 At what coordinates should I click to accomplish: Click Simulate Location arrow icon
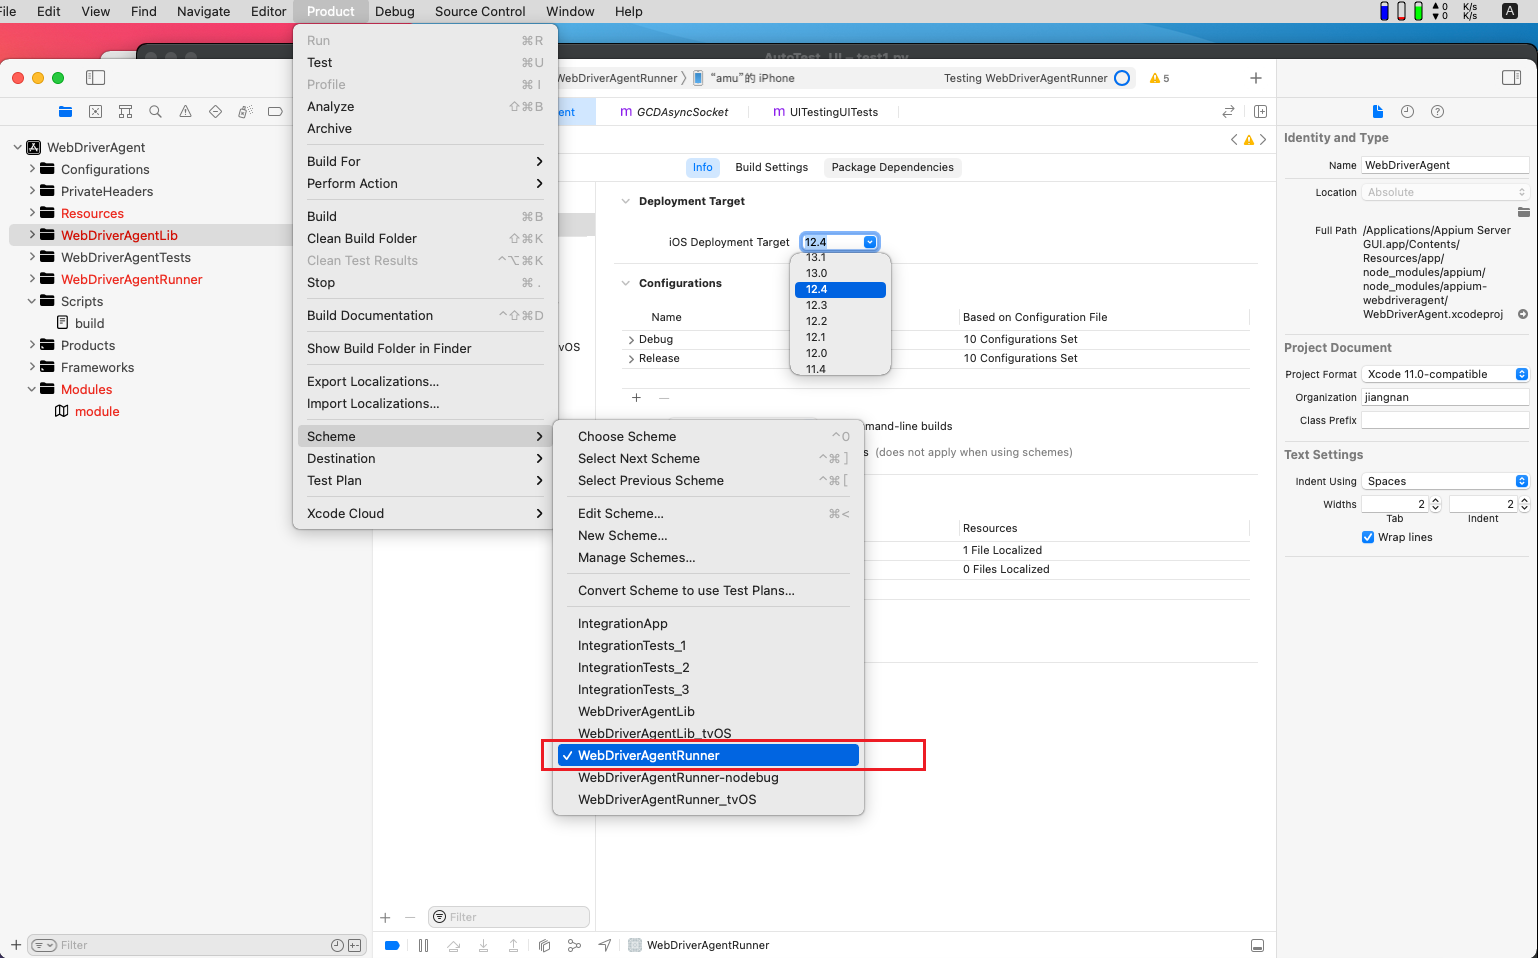point(604,945)
